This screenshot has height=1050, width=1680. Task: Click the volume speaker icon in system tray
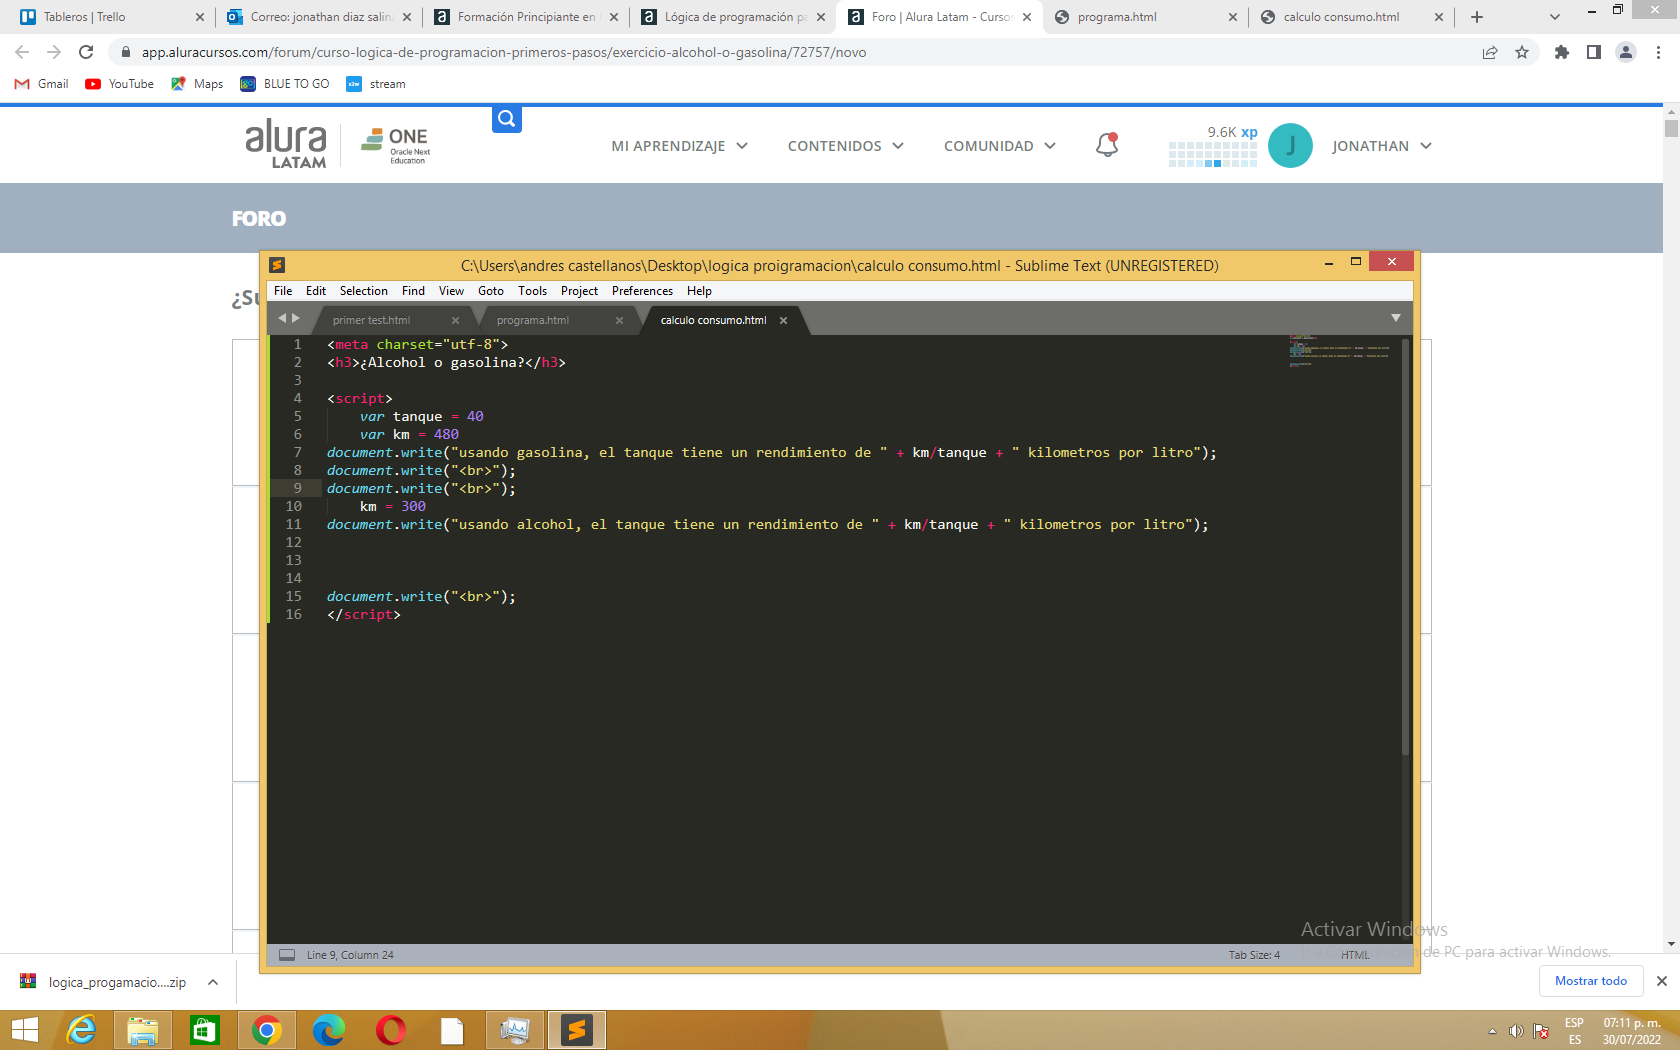click(1516, 1031)
